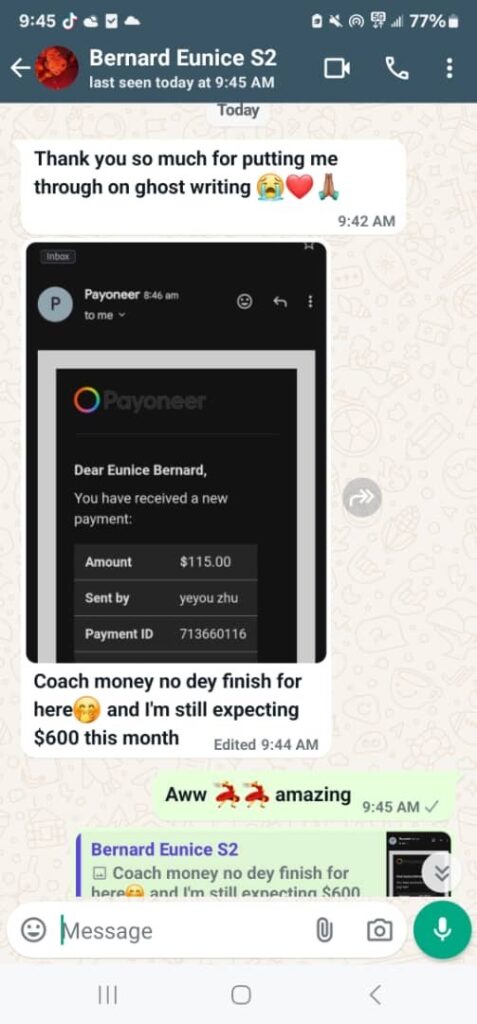
Task: Open the three-dot chat options menu
Action: tap(449, 68)
